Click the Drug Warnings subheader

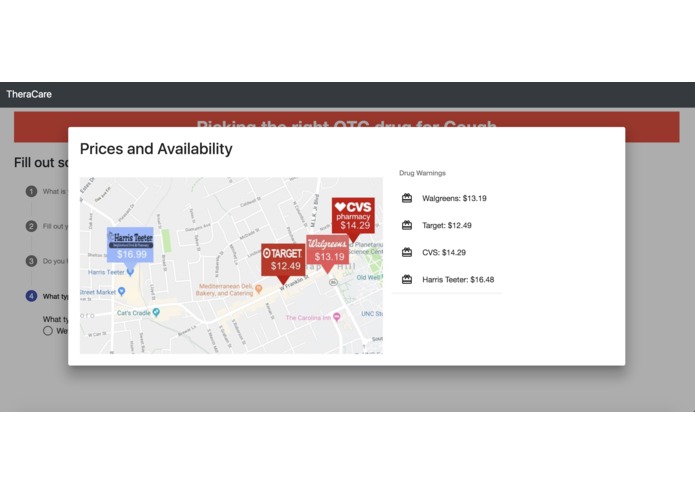[x=422, y=173]
